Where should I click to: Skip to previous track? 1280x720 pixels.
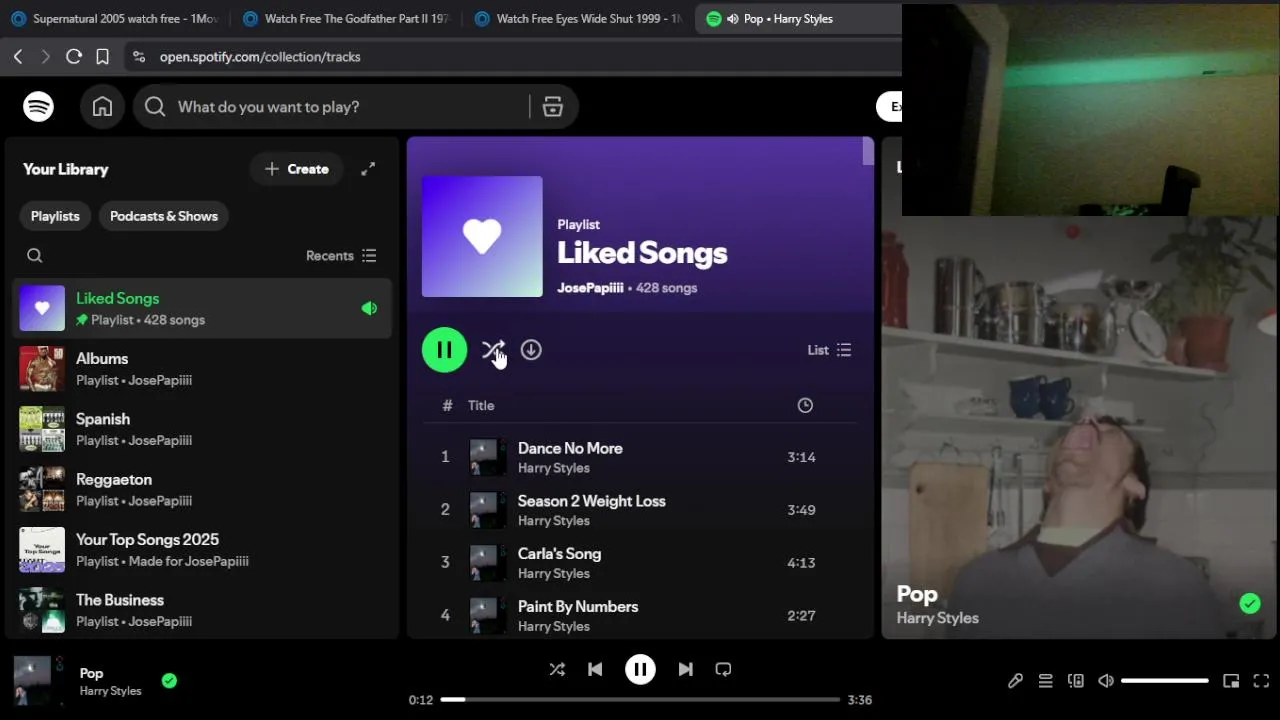click(595, 669)
